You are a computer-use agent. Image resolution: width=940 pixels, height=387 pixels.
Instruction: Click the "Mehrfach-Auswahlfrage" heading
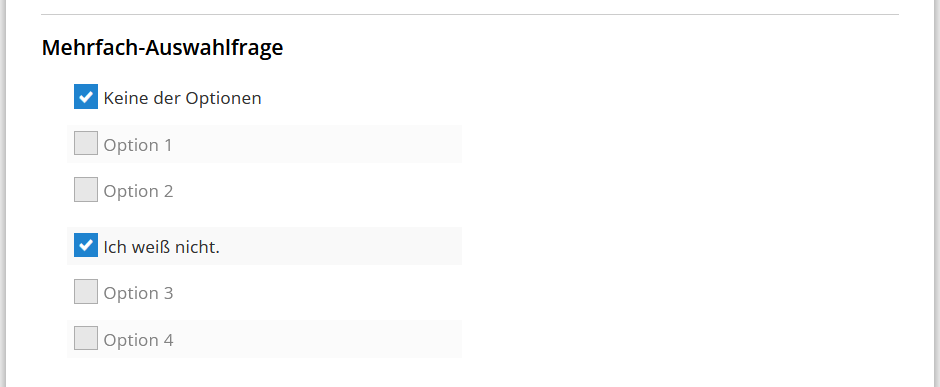[x=162, y=48]
